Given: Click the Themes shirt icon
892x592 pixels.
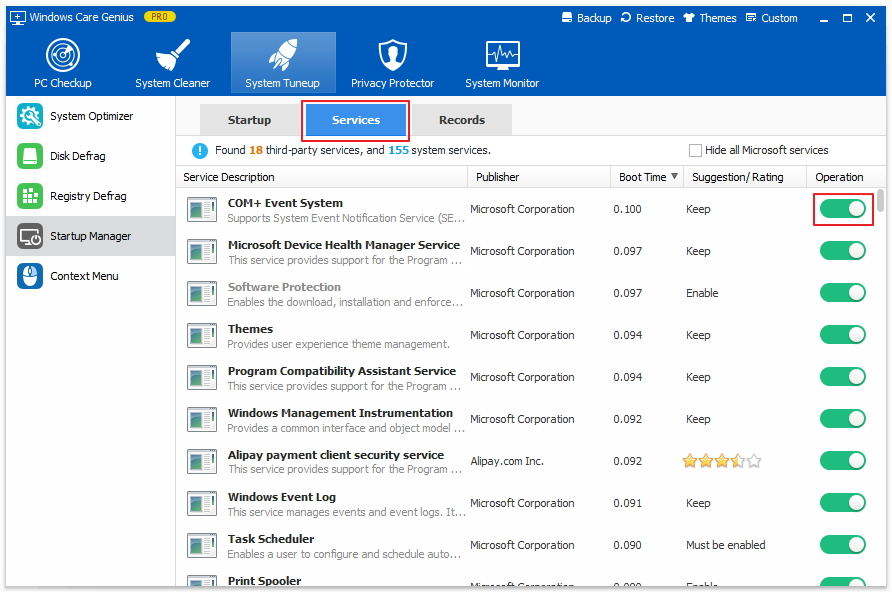Looking at the screenshot, I should point(689,18).
